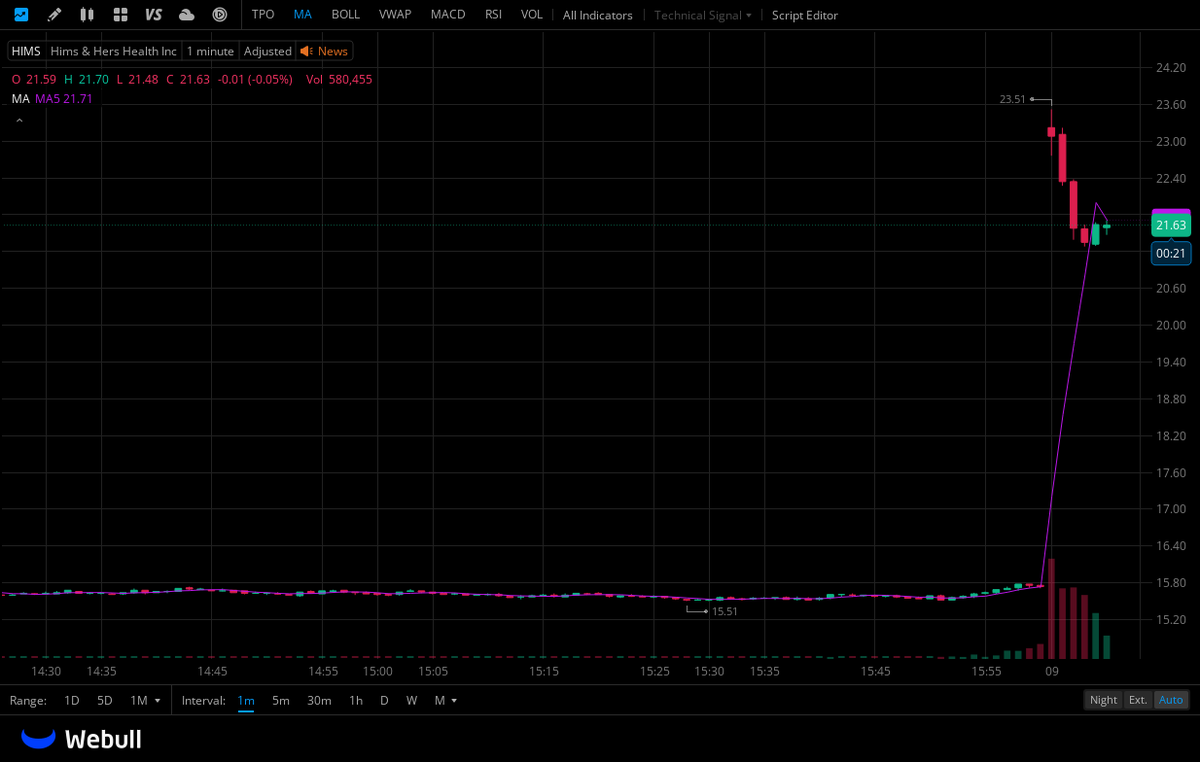Screen dimensions: 1200x762
Task: Click the countdown timer 00:21
Action: pos(1171,254)
